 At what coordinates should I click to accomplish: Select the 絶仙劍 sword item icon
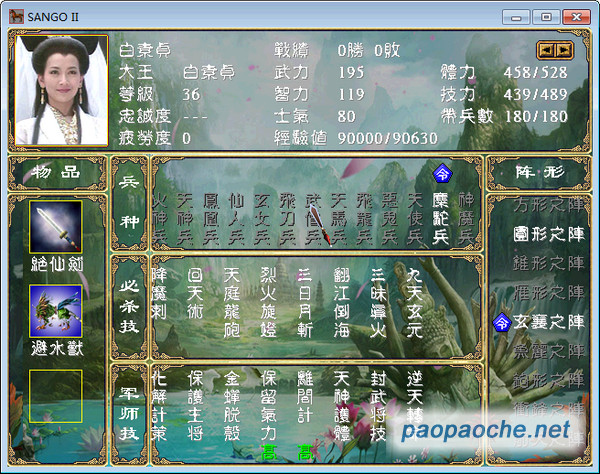pyautogui.click(x=56, y=227)
